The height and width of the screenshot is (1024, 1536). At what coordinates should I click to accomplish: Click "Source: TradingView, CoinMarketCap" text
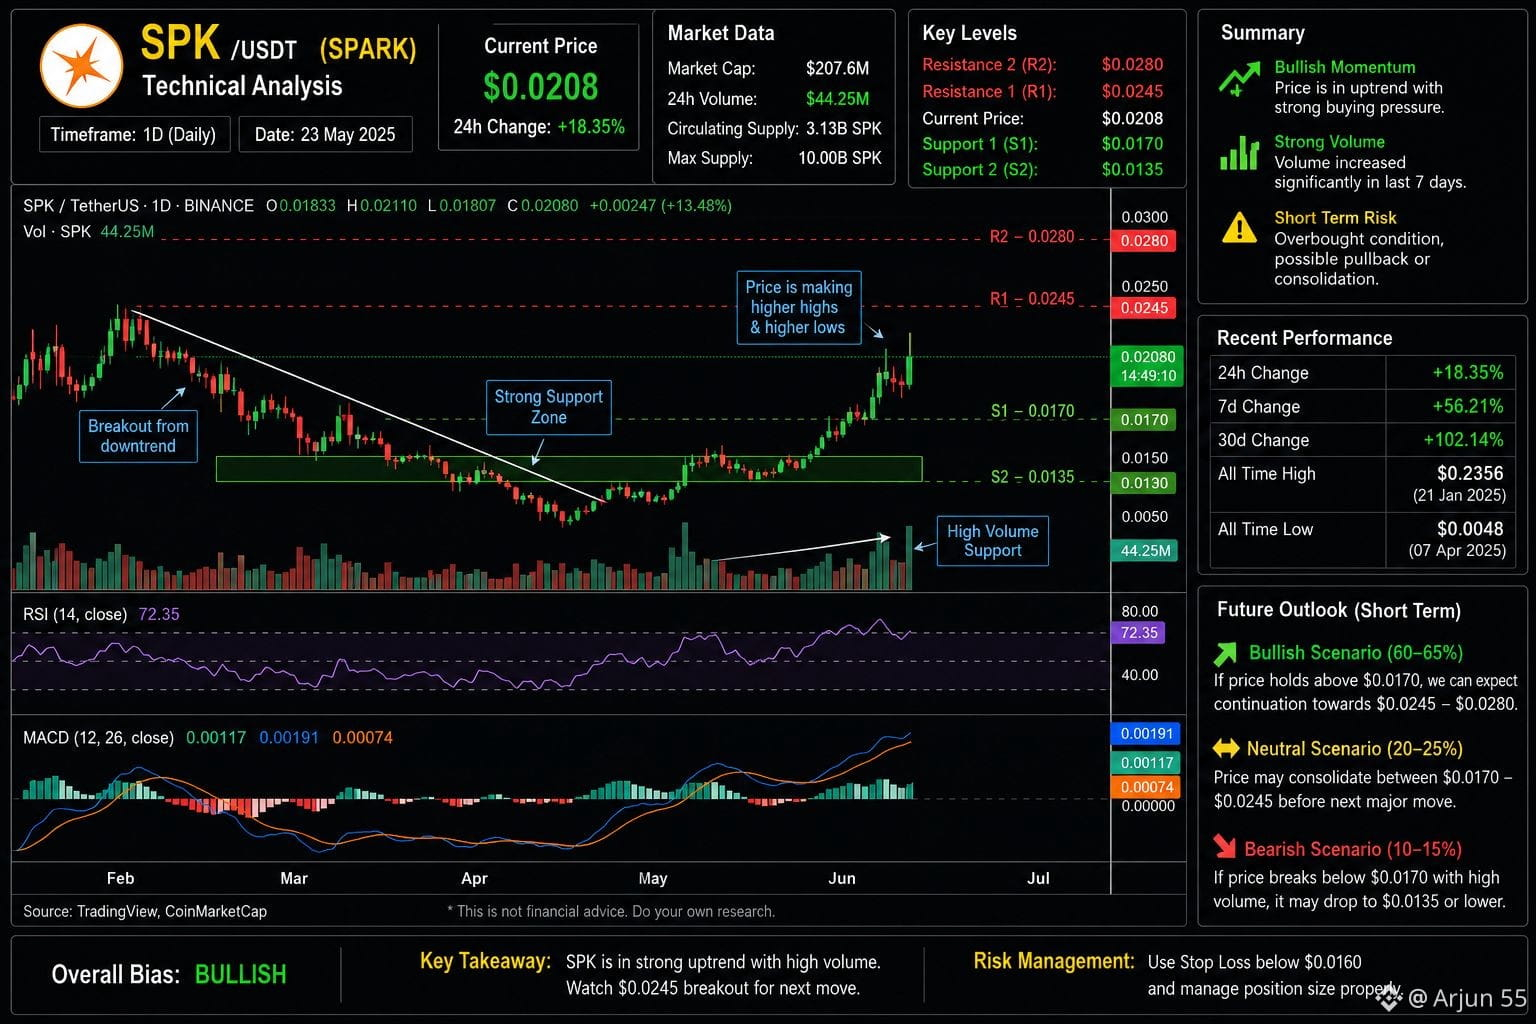coord(145,912)
